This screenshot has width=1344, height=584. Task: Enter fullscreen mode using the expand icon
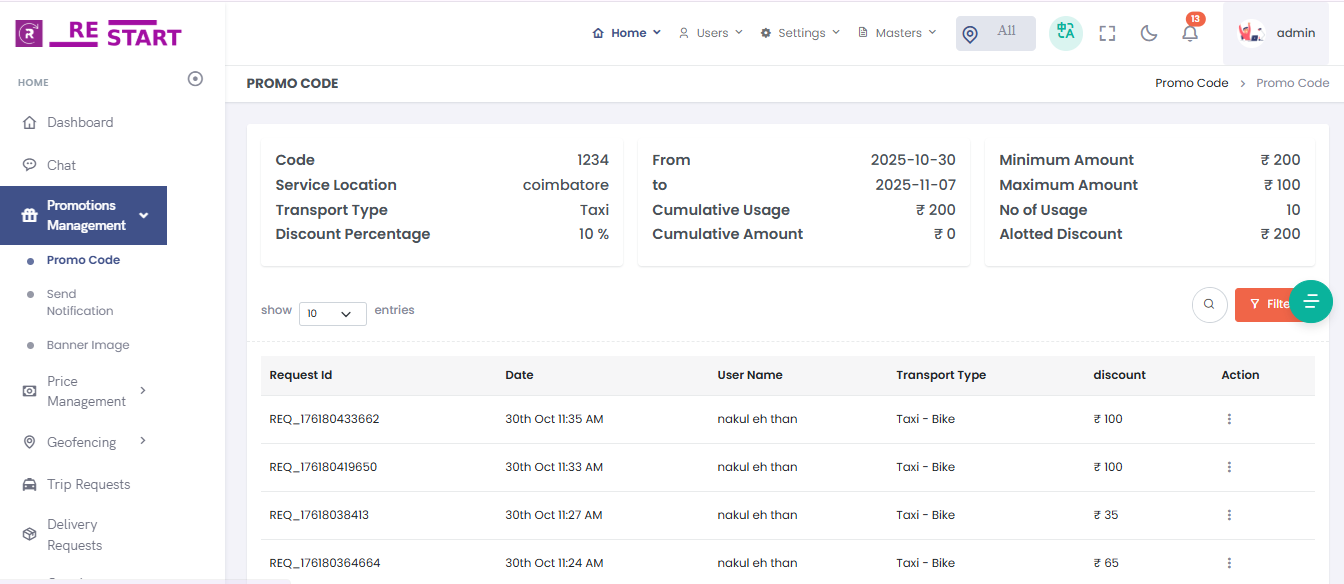[x=1107, y=33]
